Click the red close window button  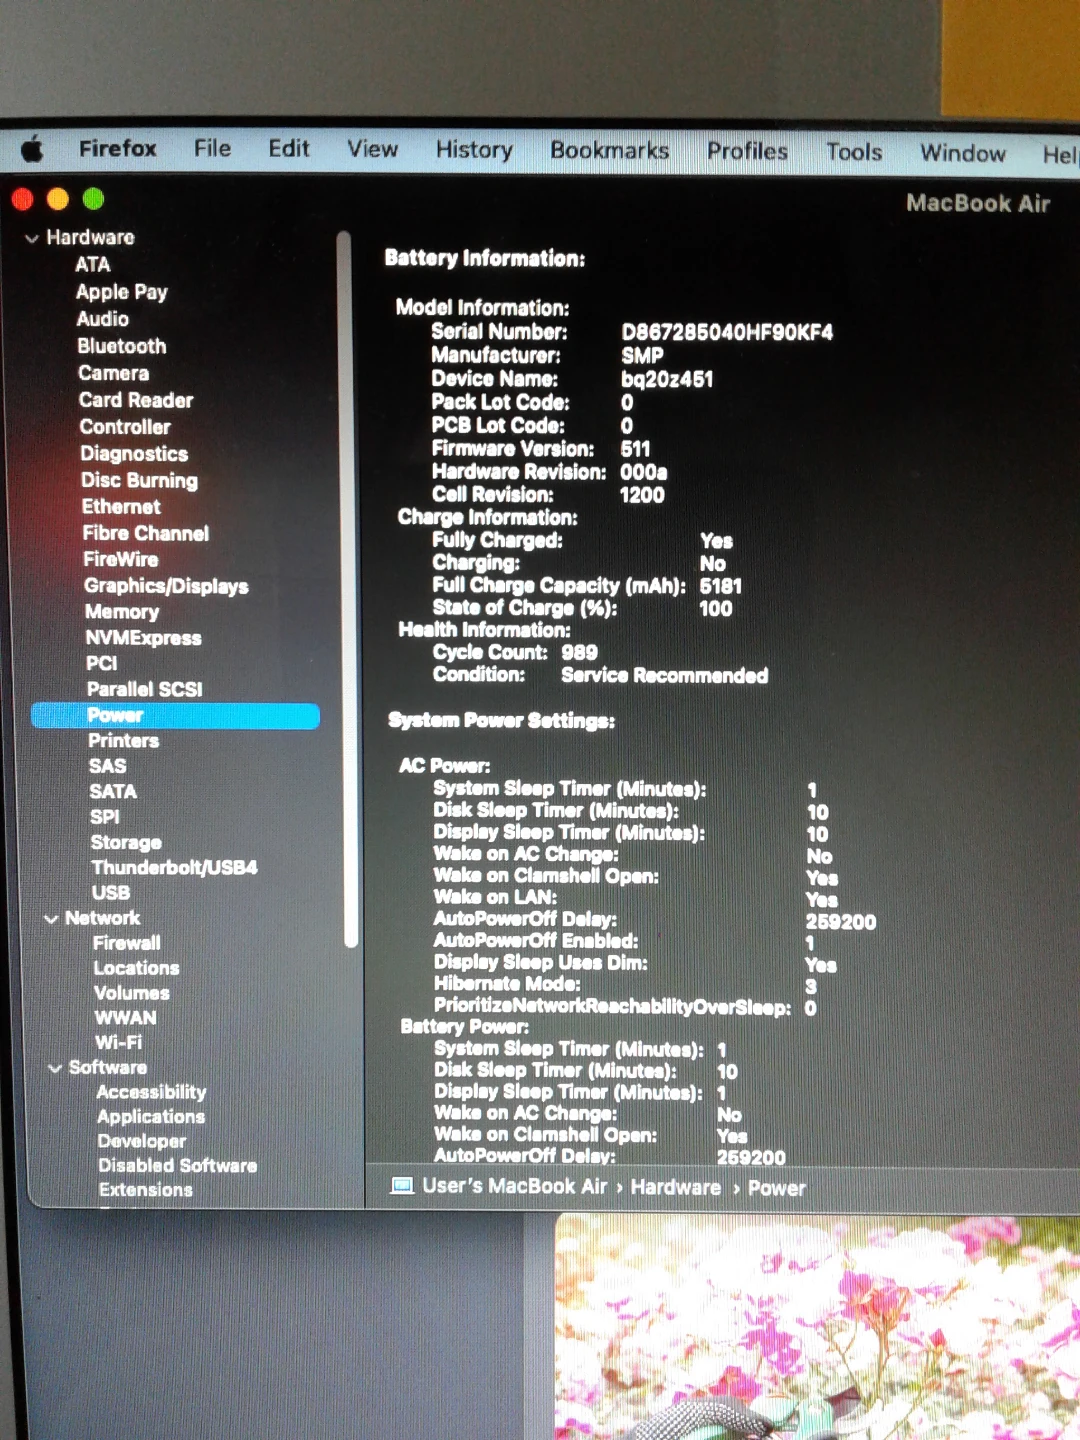pyautogui.click(x=22, y=199)
